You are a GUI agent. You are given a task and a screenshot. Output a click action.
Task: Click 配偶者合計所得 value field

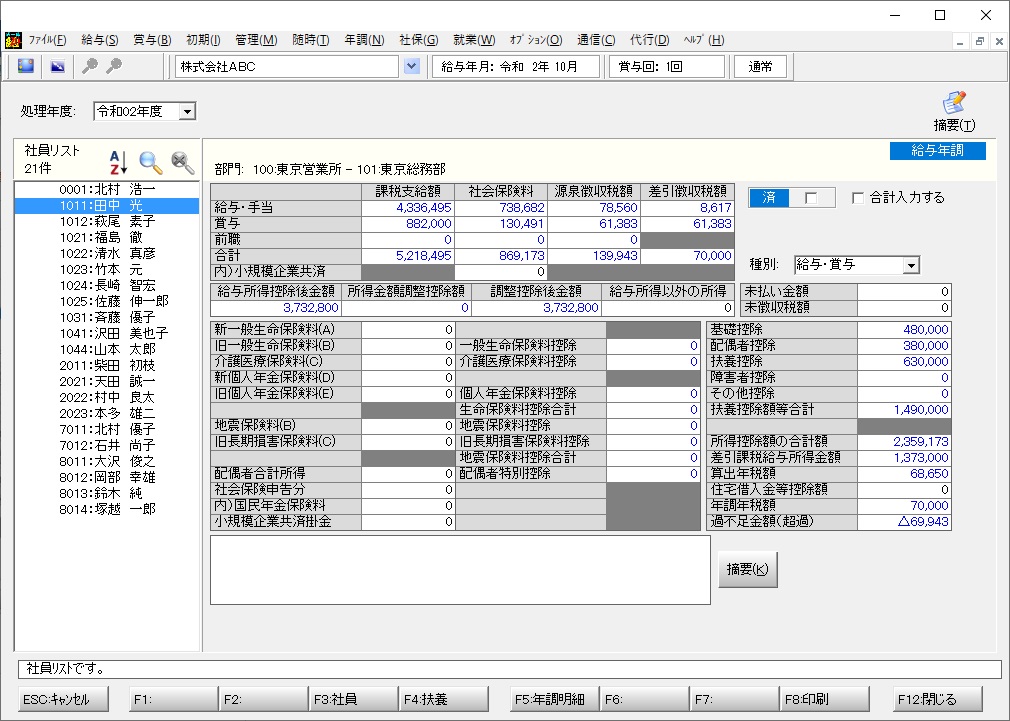point(408,474)
